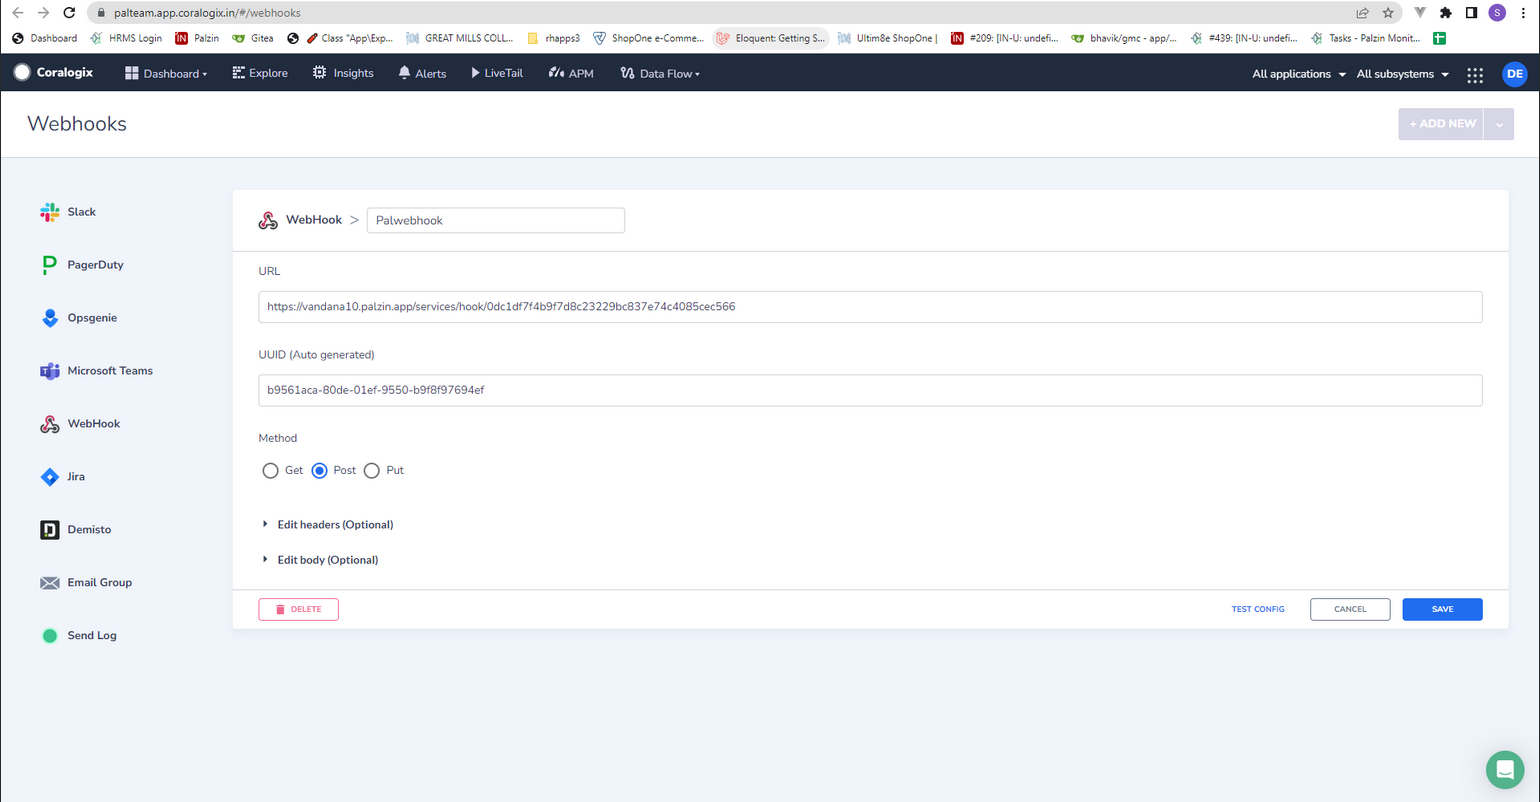Click the Email Group envelope icon
This screenshot has width=1540, height=802.
49,583
